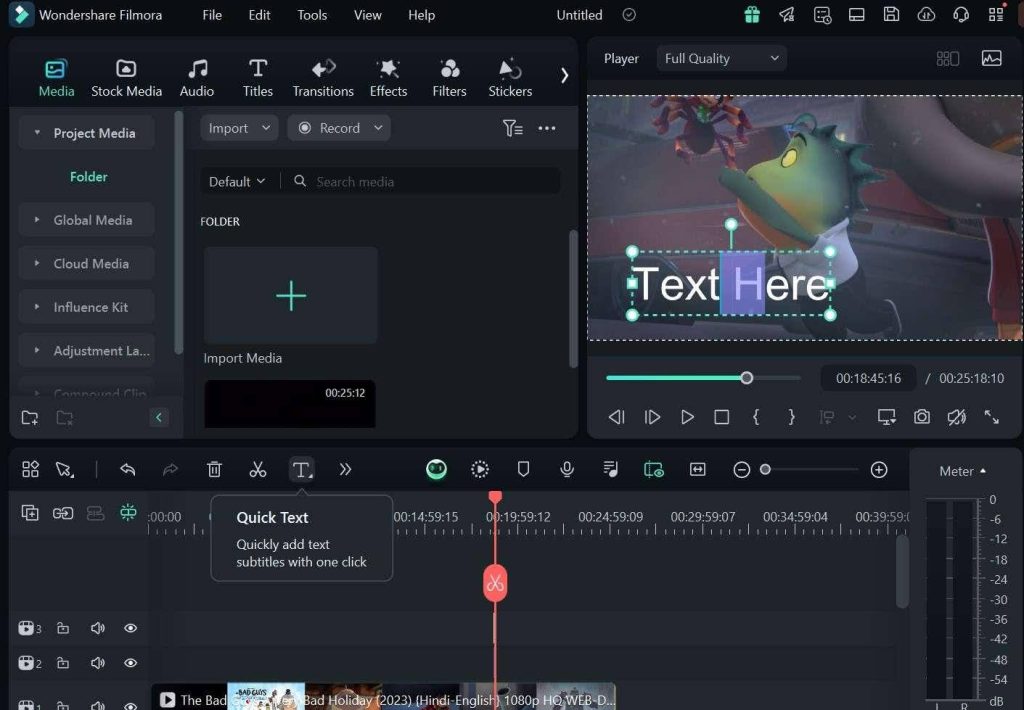Switch to the Transitions tab
This screenshot has width=1024, height=710.
(x=322, y=75)
